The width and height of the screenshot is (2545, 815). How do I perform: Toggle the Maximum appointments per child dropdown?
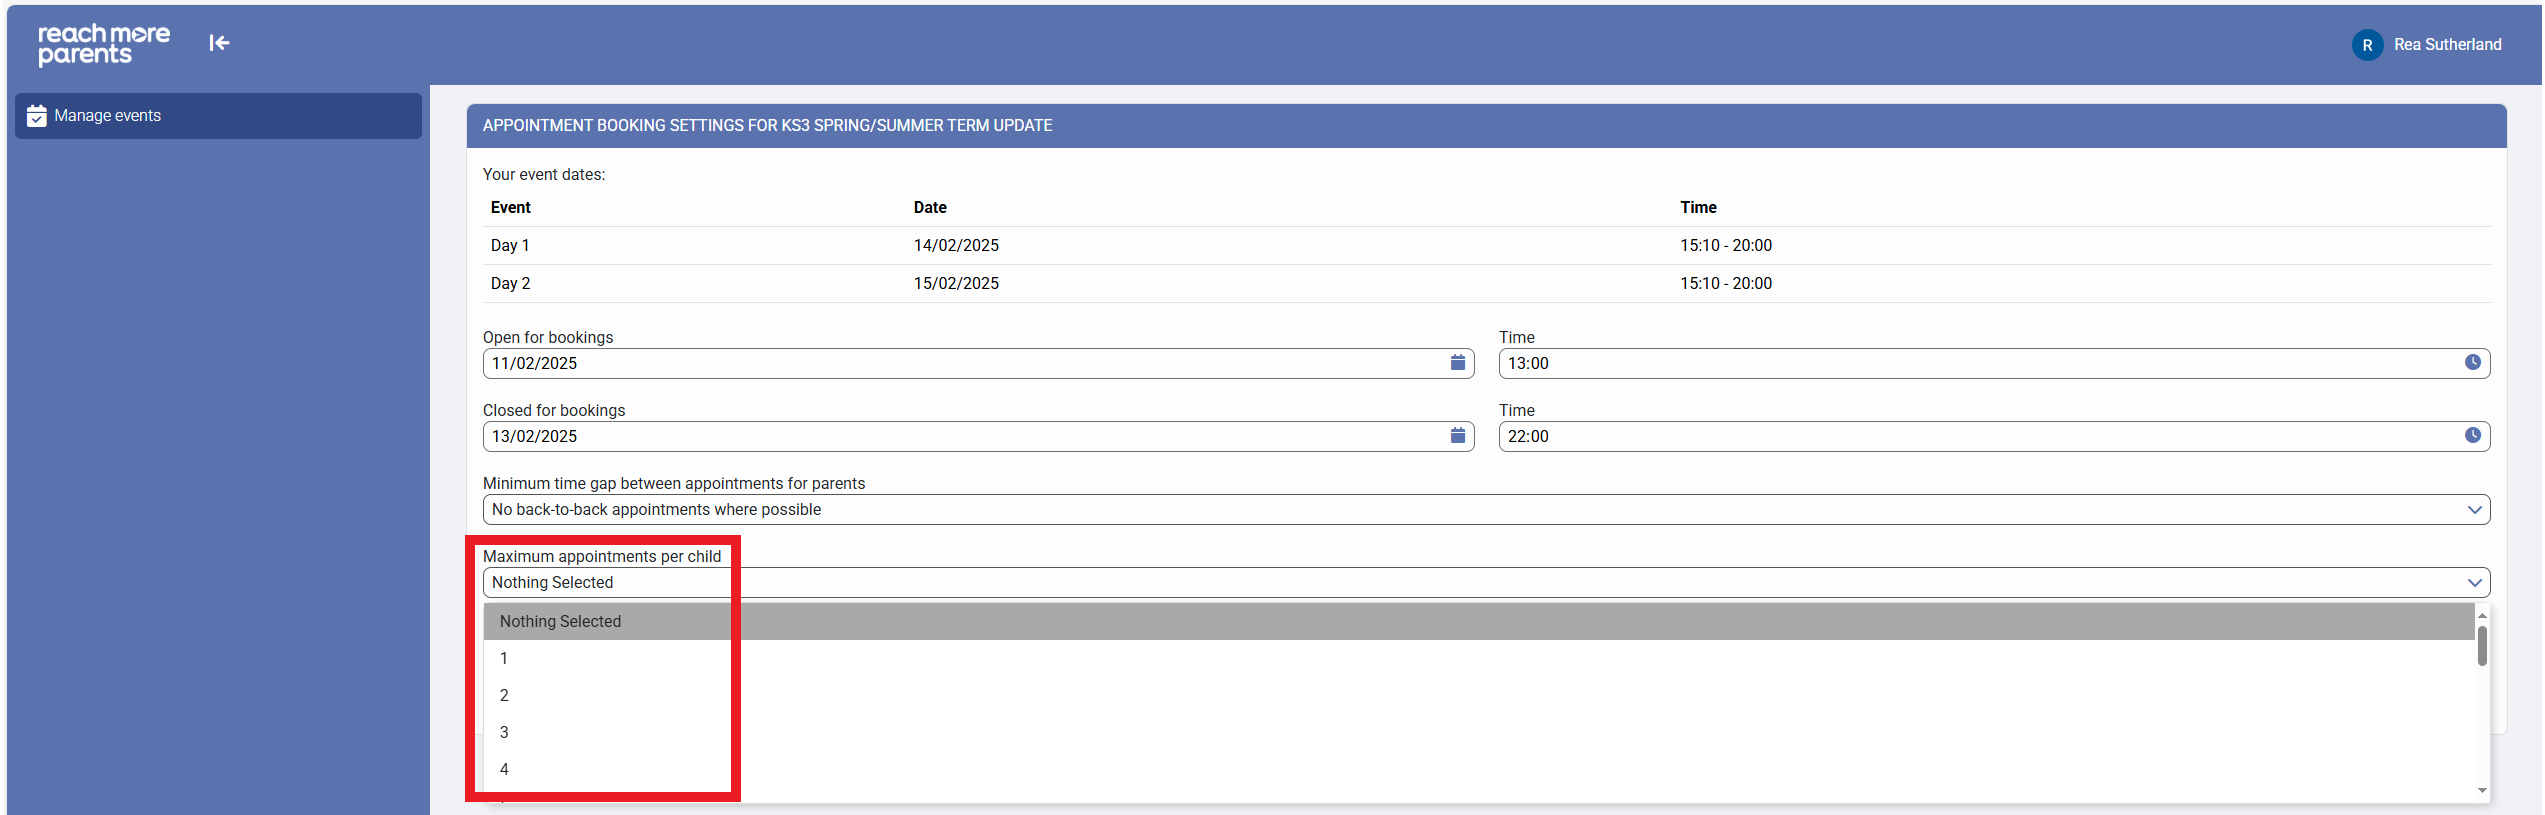pyautogui.click(x=1485, y=583)
